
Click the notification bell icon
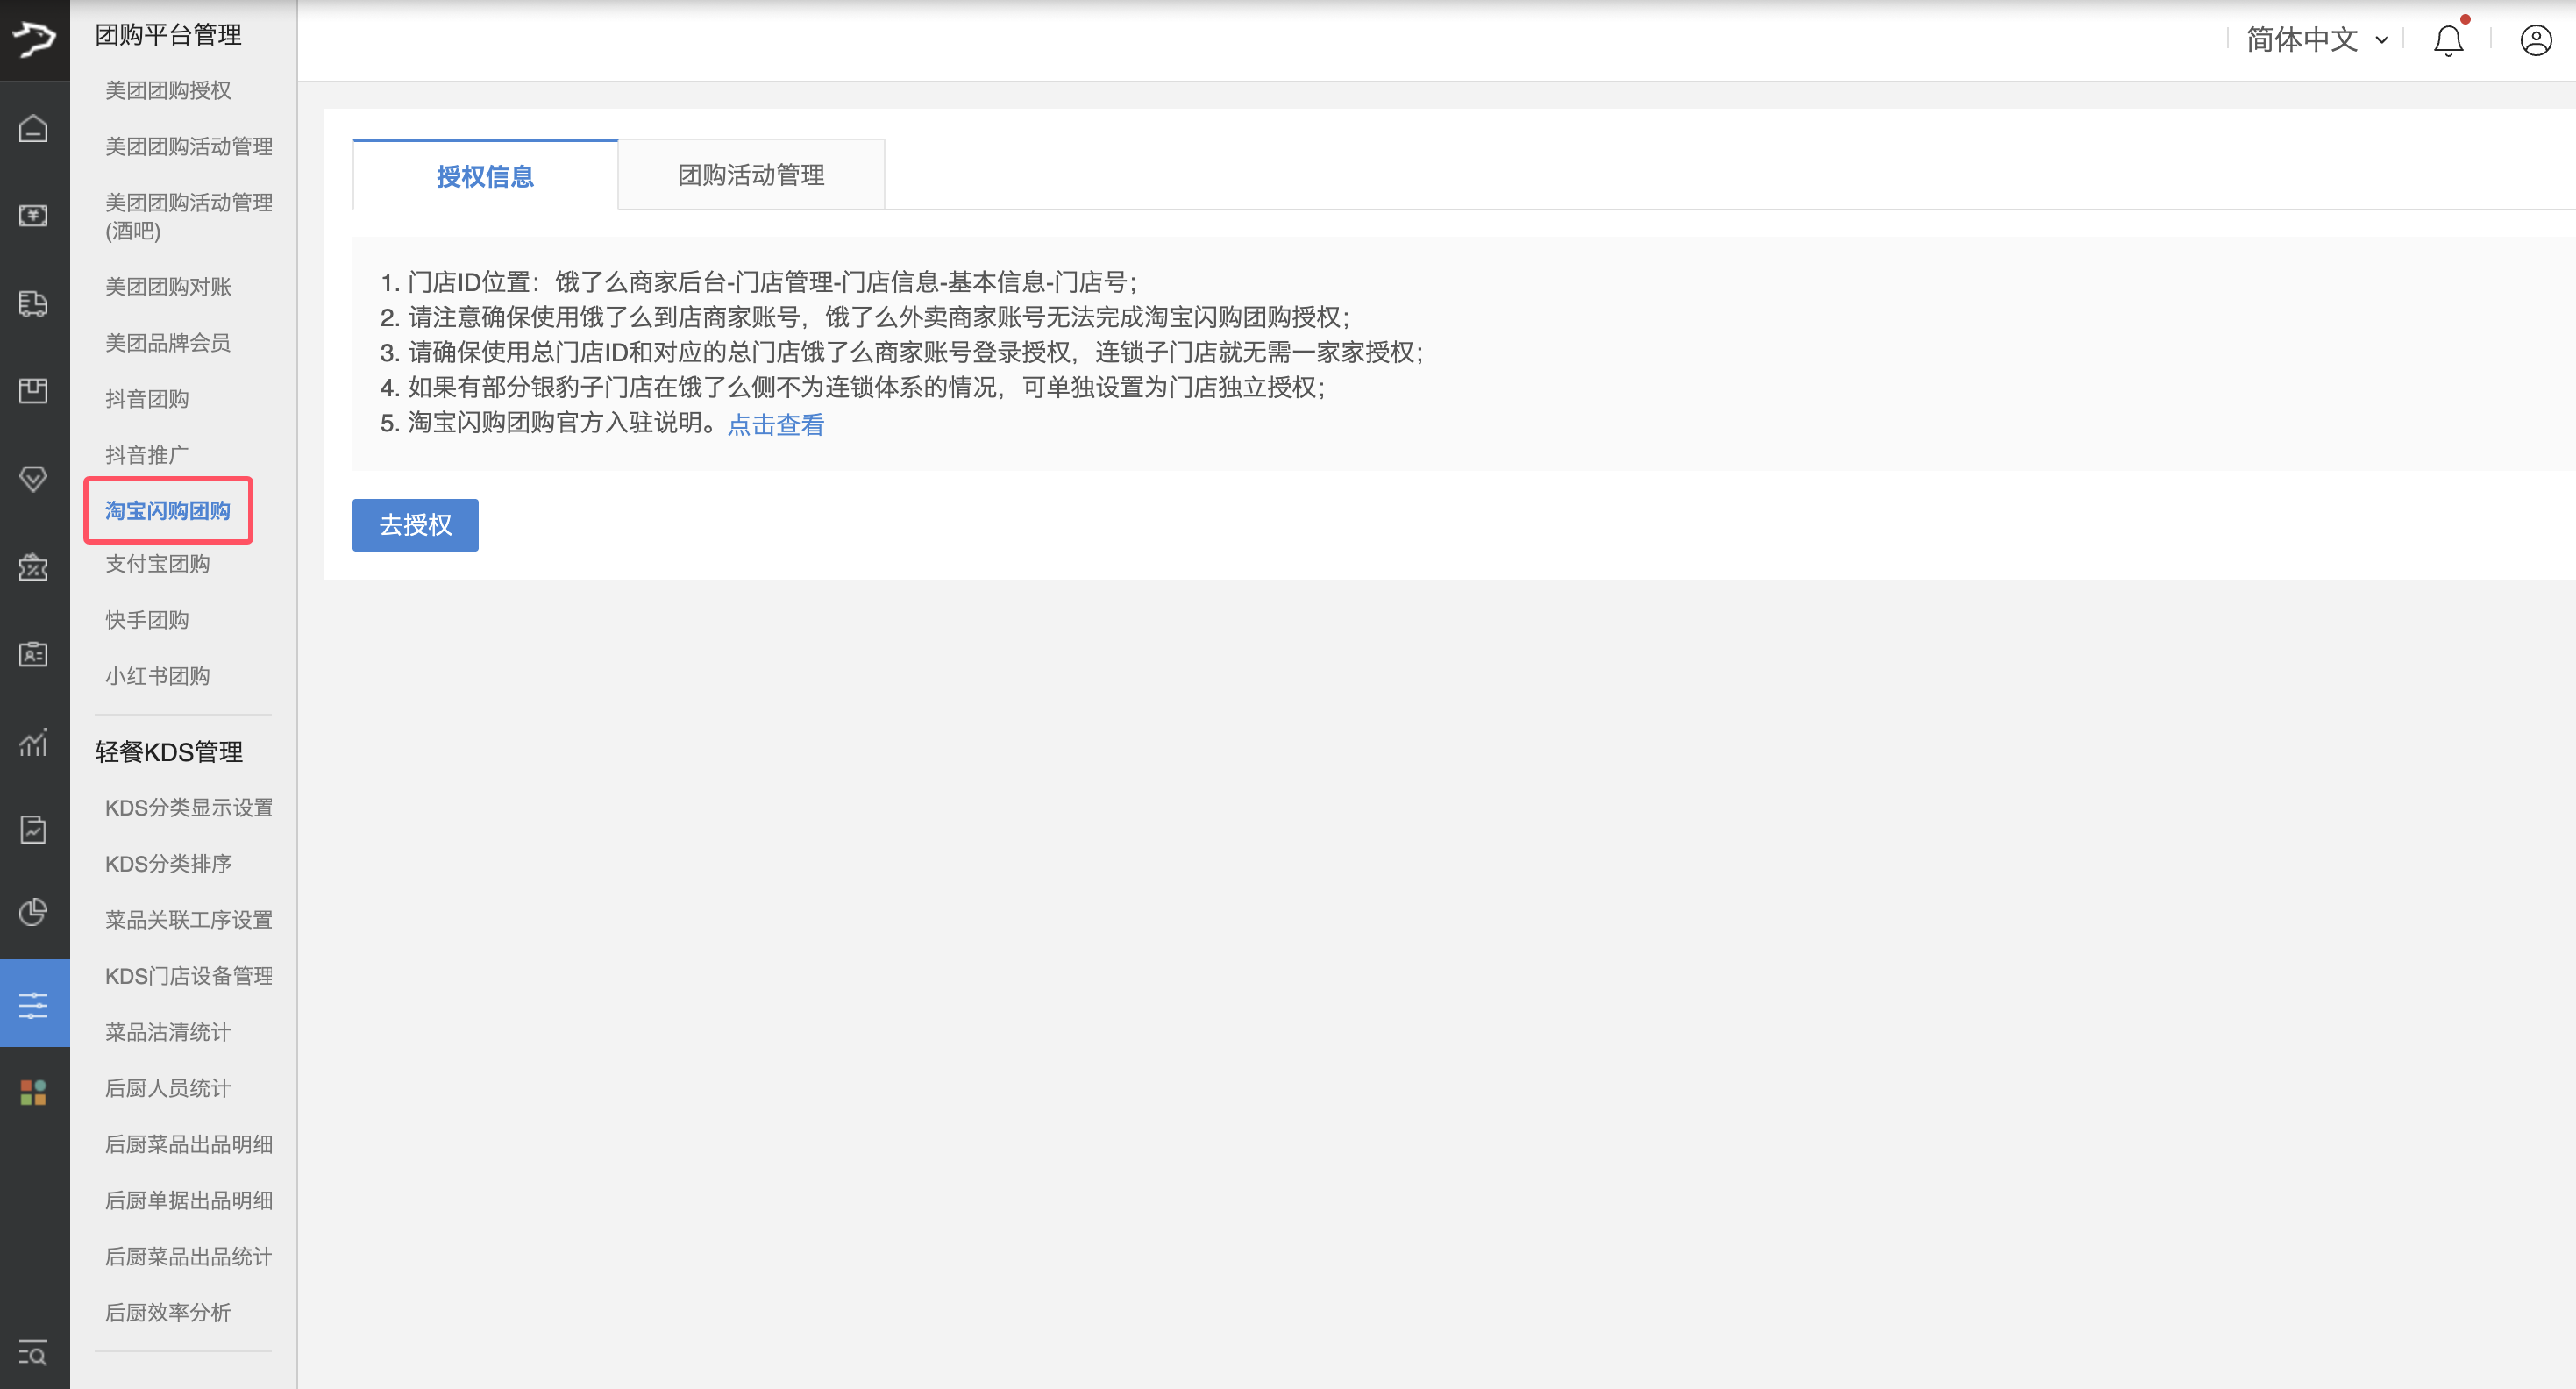(2447, 41)
